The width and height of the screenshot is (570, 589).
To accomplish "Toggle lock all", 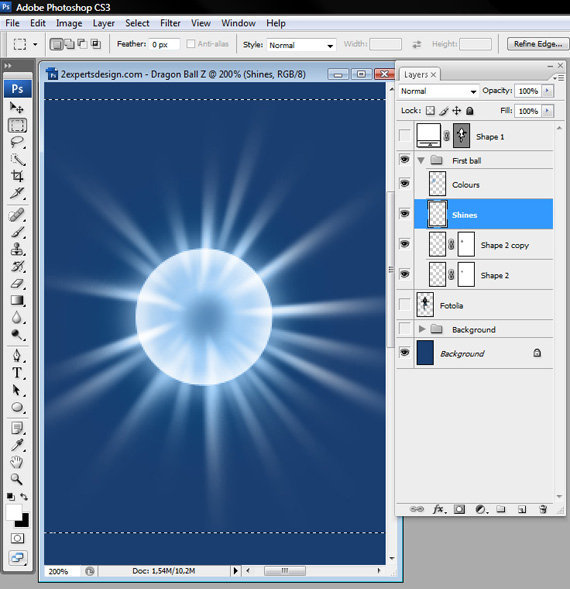I will (470, 111).
